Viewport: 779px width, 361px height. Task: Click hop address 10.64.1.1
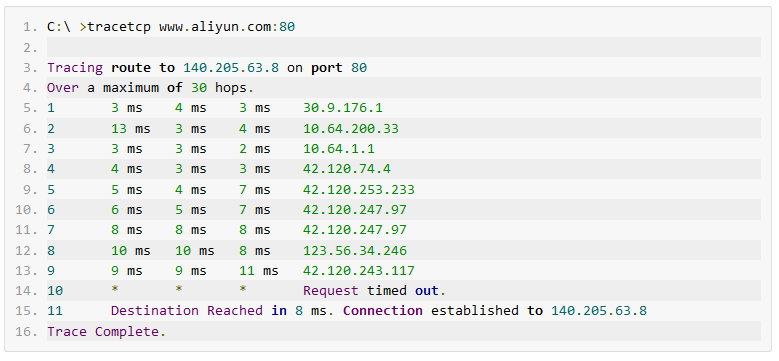339,149
